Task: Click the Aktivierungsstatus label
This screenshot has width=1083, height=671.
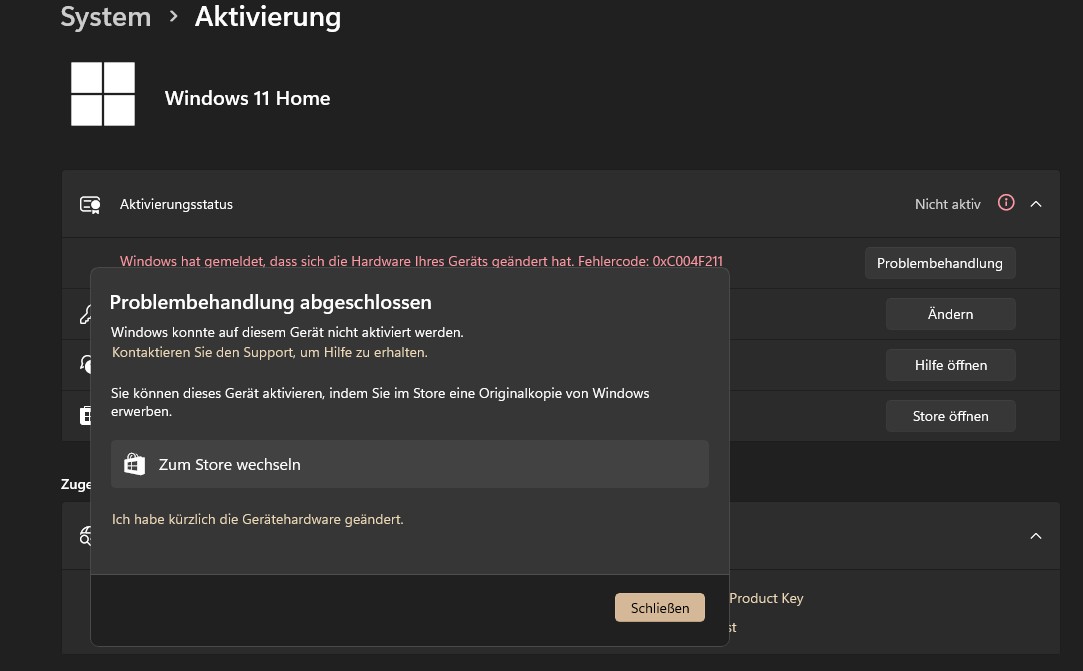Action: pos(176,204)
